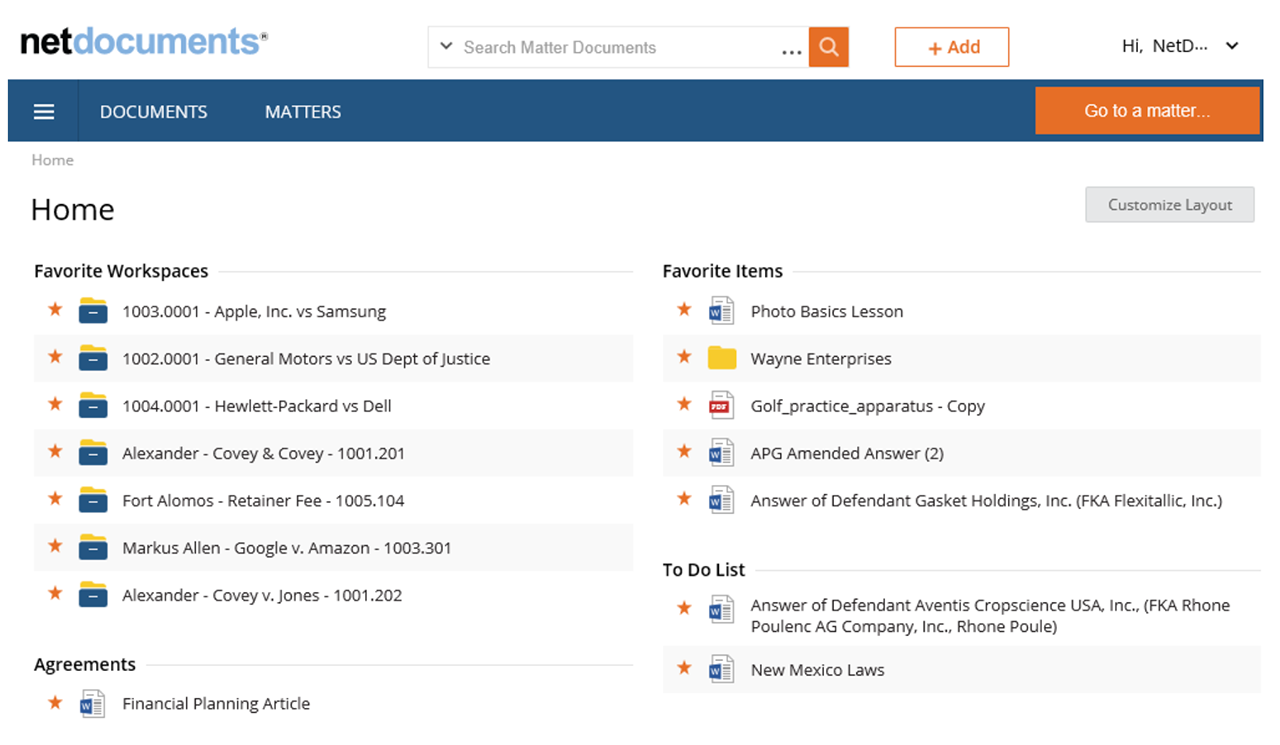Open New Mexico Laws document
The height and width of the screenshot is (745, 1280).
pyautogui.click(x=818, y=670)
